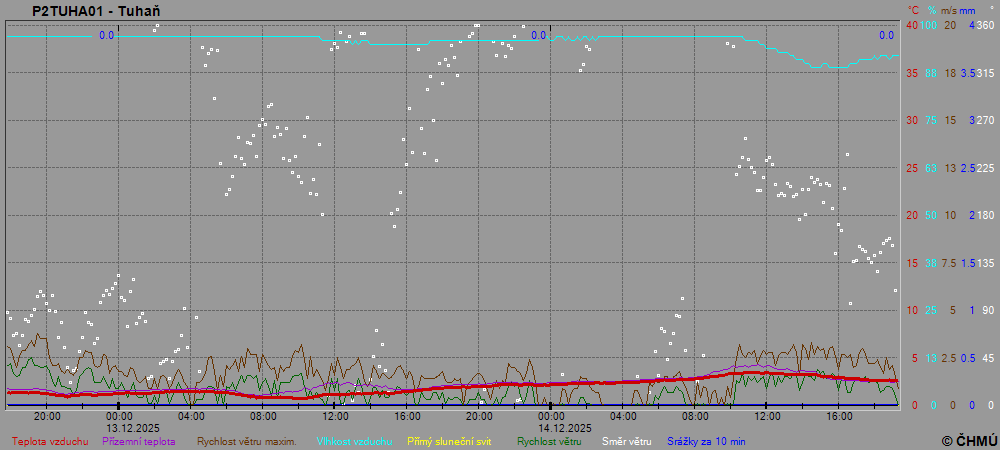Click the © ČHMÚ copyright text
This screenshot has height=450, width=1000.
[x=969, y=440]
